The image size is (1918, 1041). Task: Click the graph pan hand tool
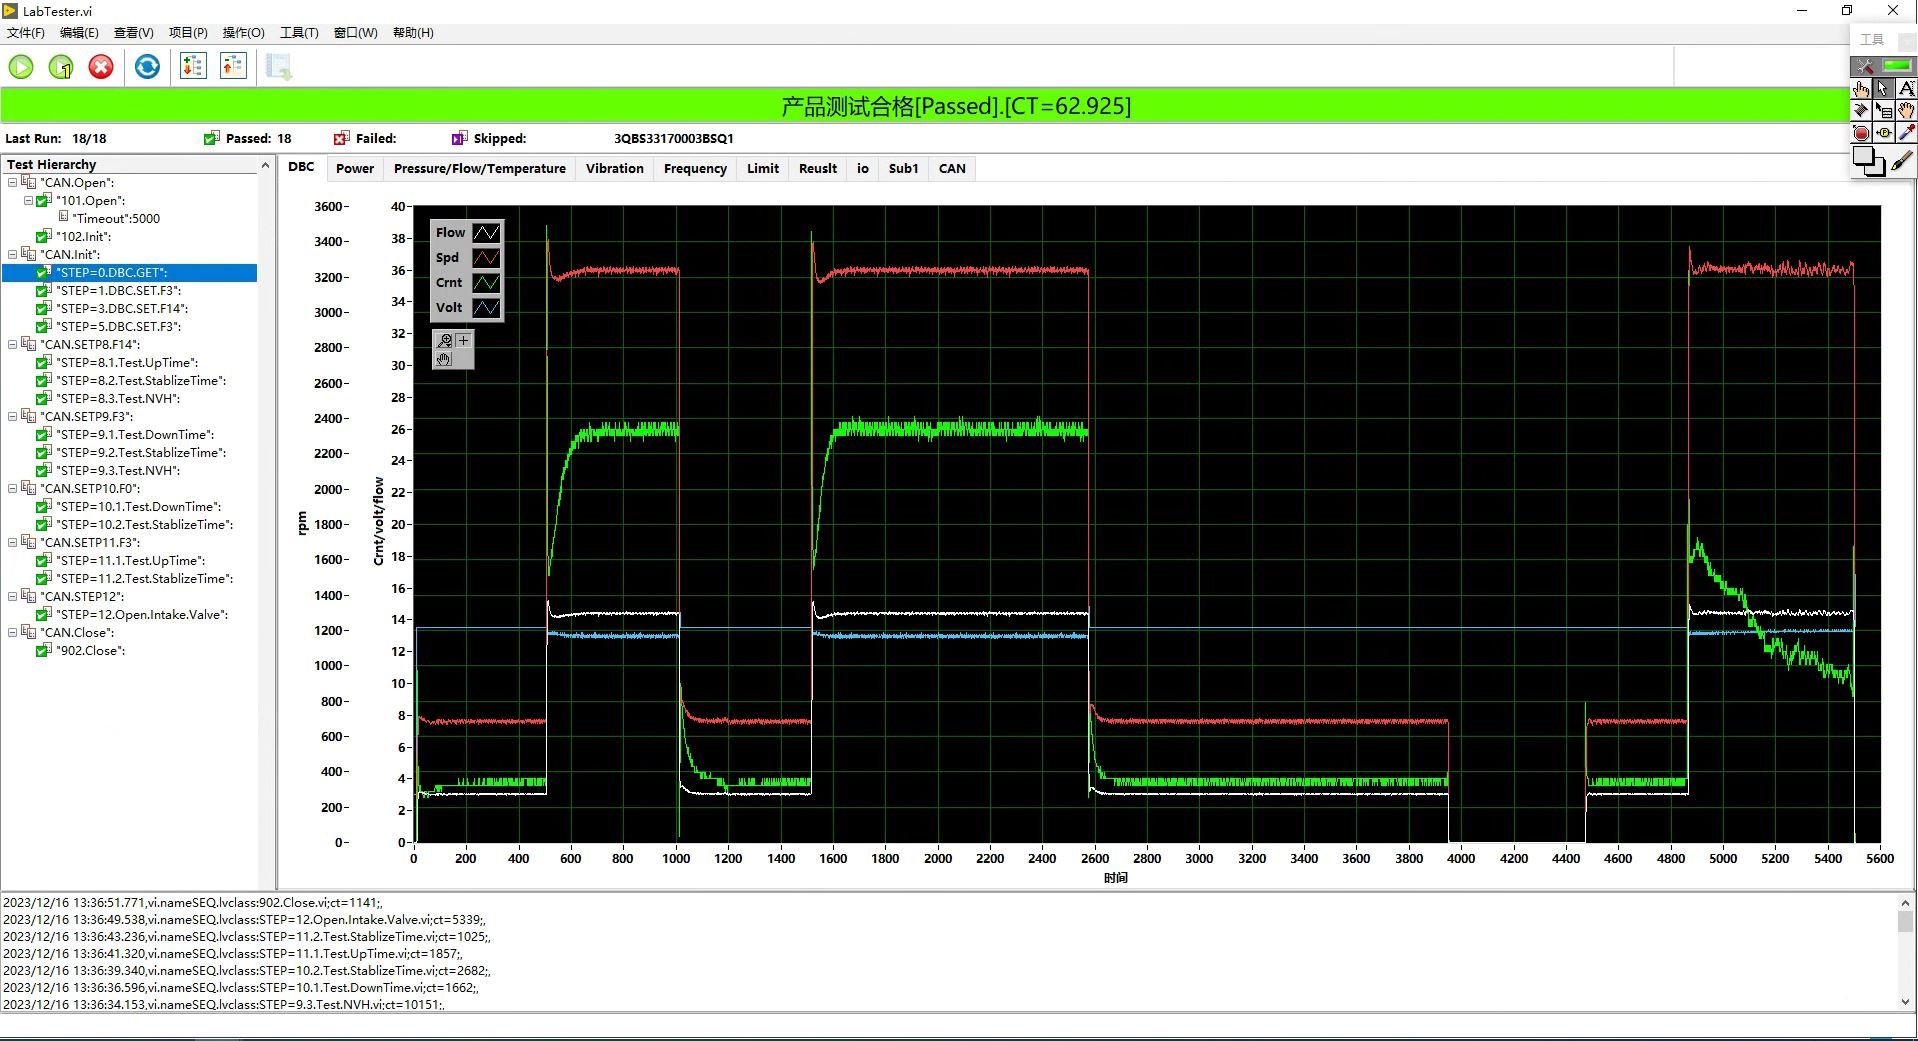444,359
